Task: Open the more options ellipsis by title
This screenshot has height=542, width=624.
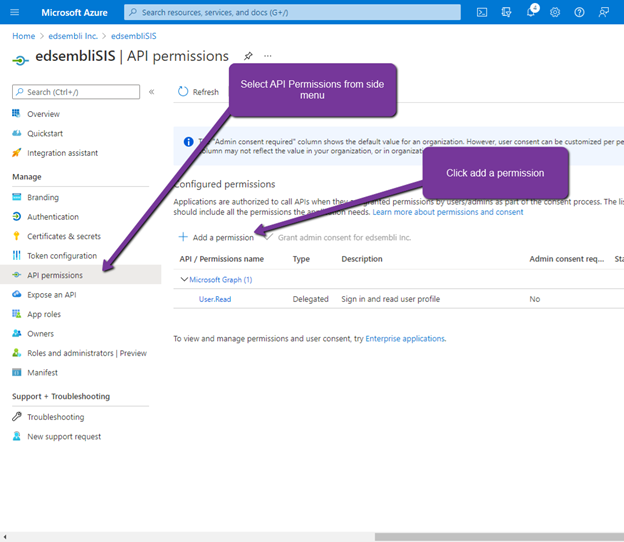Action: click(268, 56)
